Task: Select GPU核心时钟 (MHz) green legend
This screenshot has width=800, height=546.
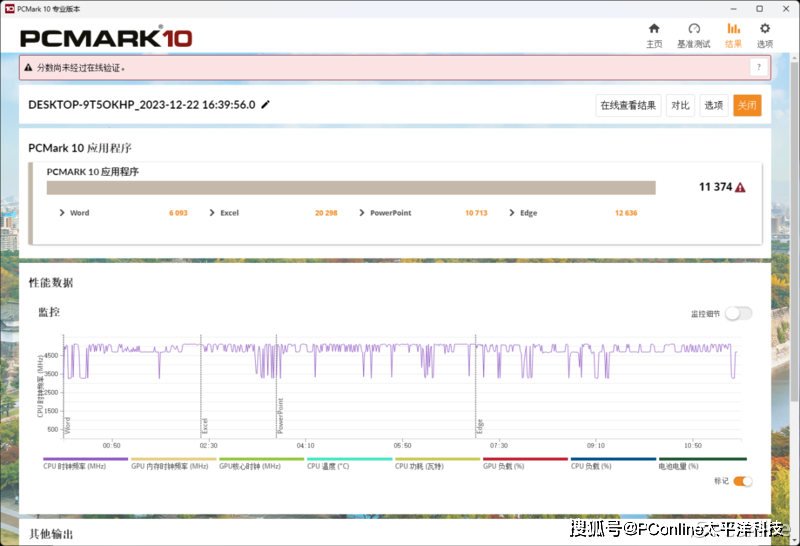Action: tap(261, 463)
